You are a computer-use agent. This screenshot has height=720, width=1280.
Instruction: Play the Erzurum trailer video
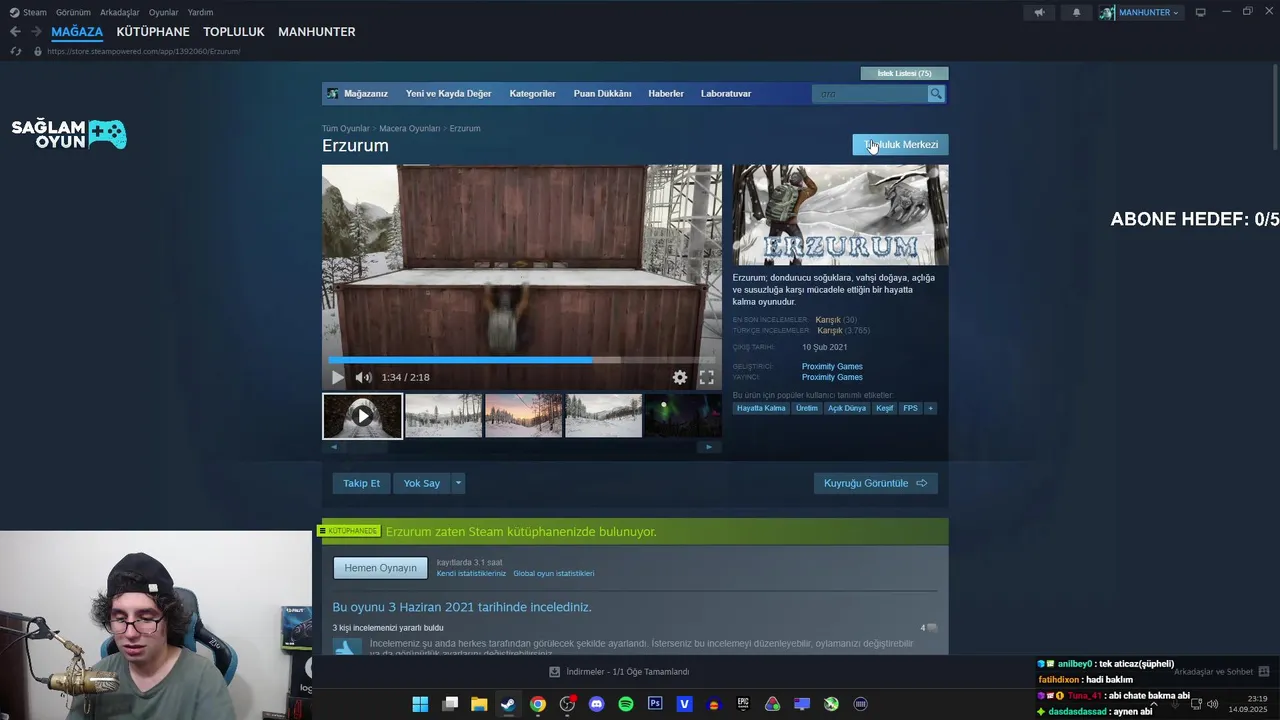point(337,377)
